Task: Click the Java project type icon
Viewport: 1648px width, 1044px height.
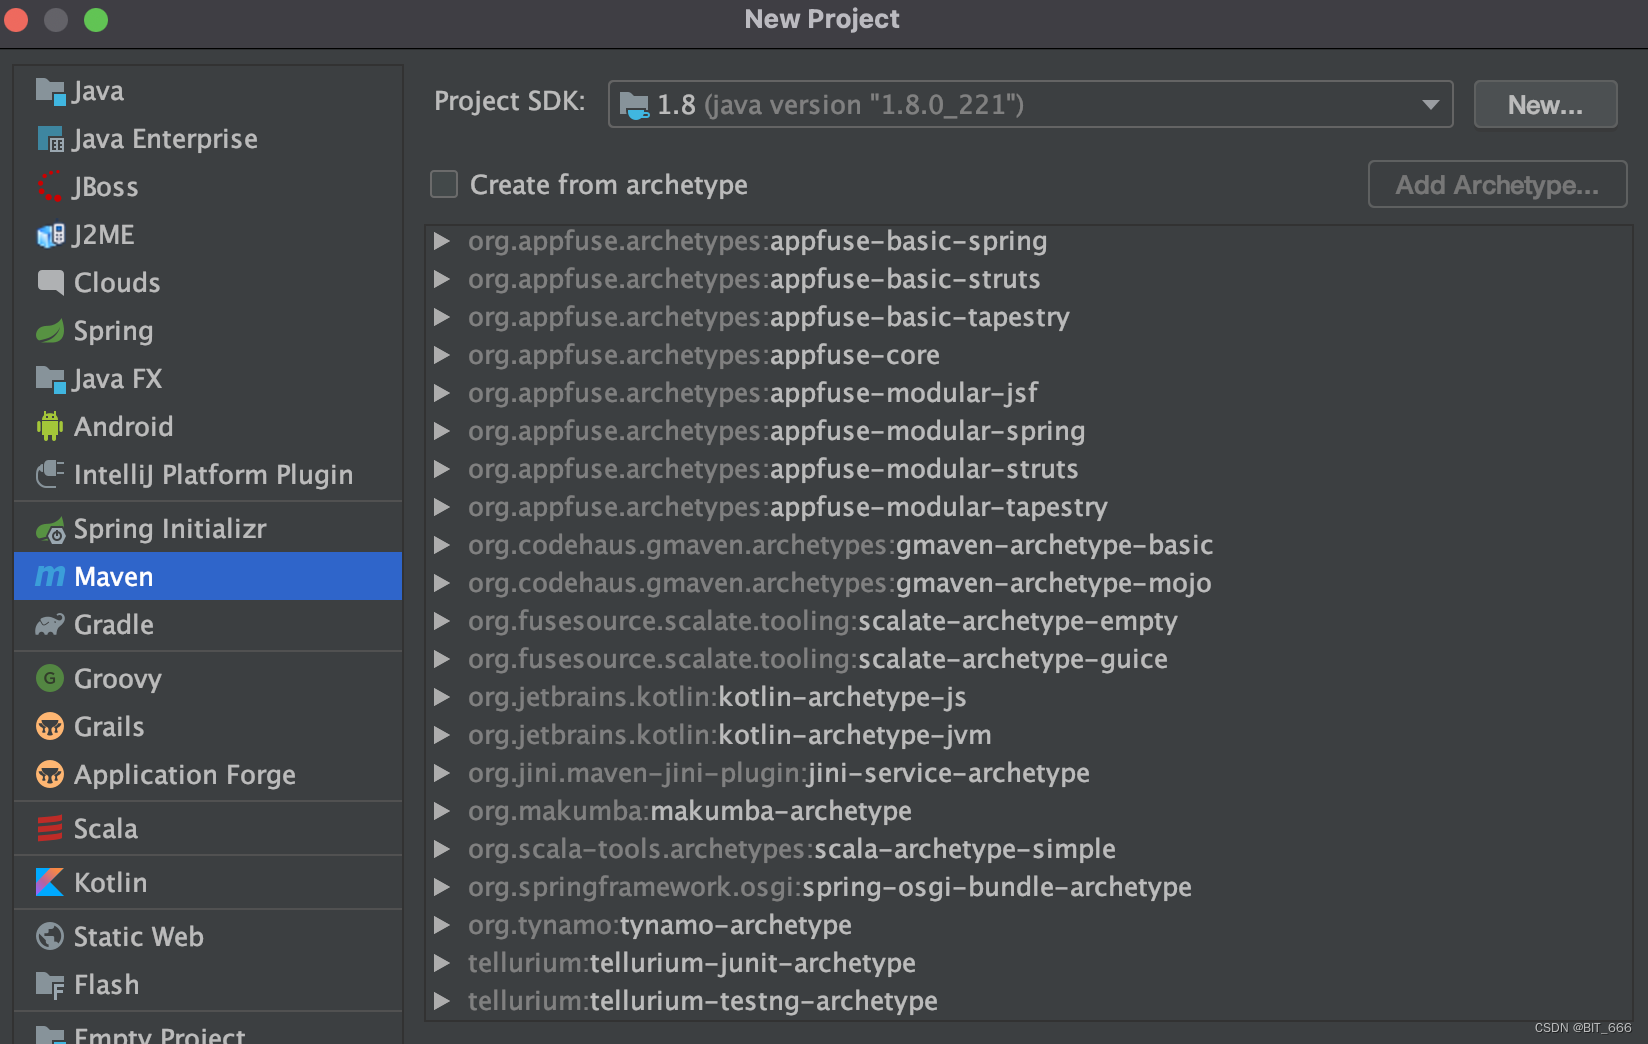Action: point(50,91)
